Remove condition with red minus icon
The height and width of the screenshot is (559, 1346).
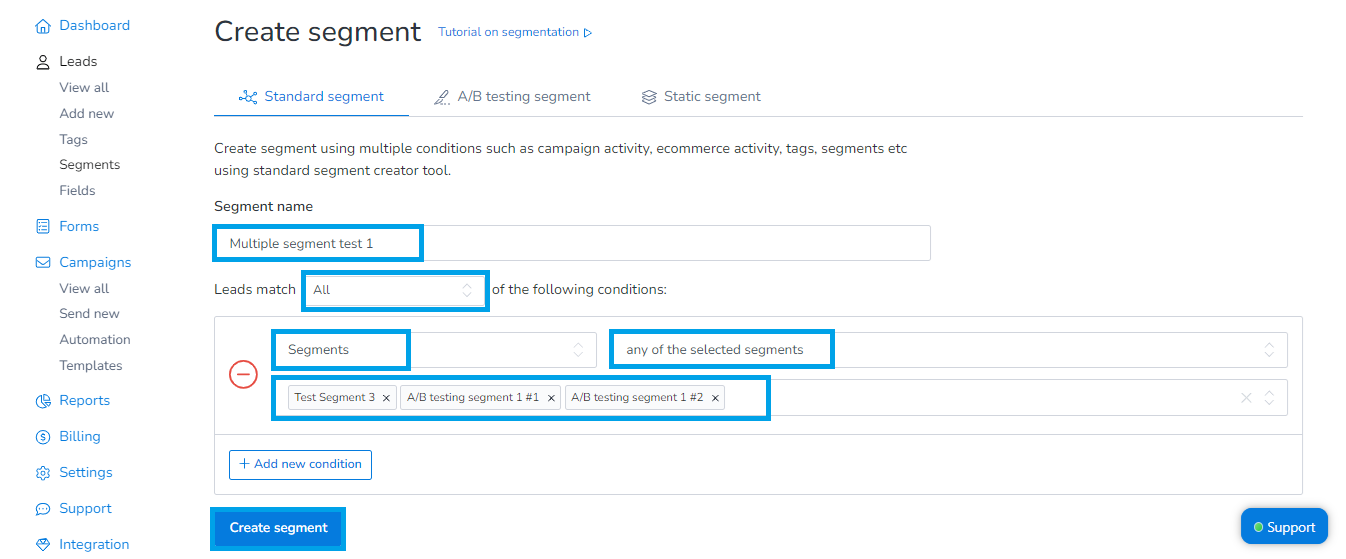[244, 374]
